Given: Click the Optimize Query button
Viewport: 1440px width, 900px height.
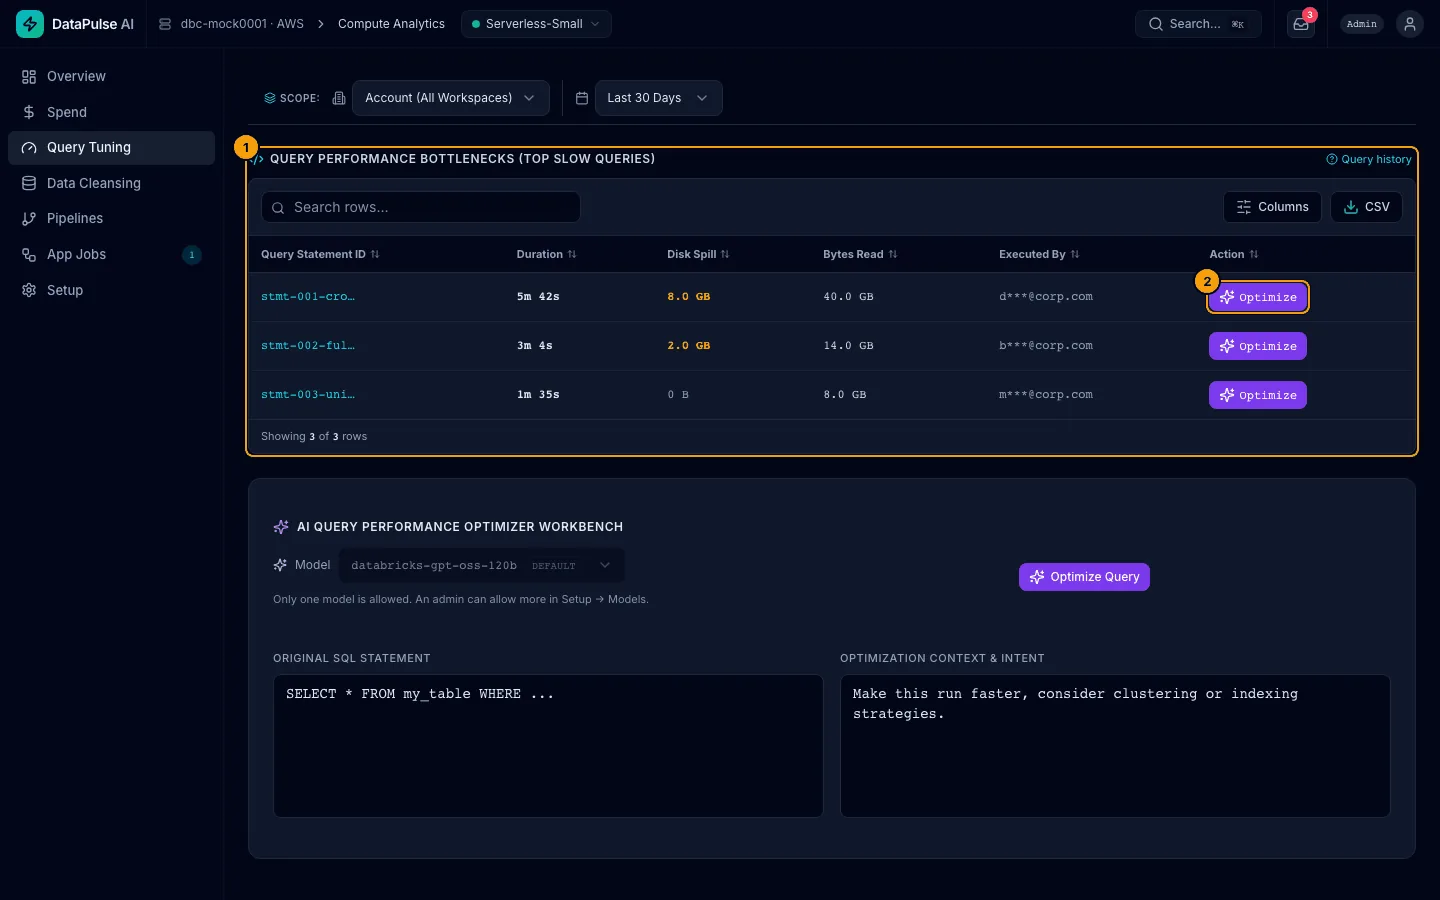Looking at the screenshot, I should 1084,577.
